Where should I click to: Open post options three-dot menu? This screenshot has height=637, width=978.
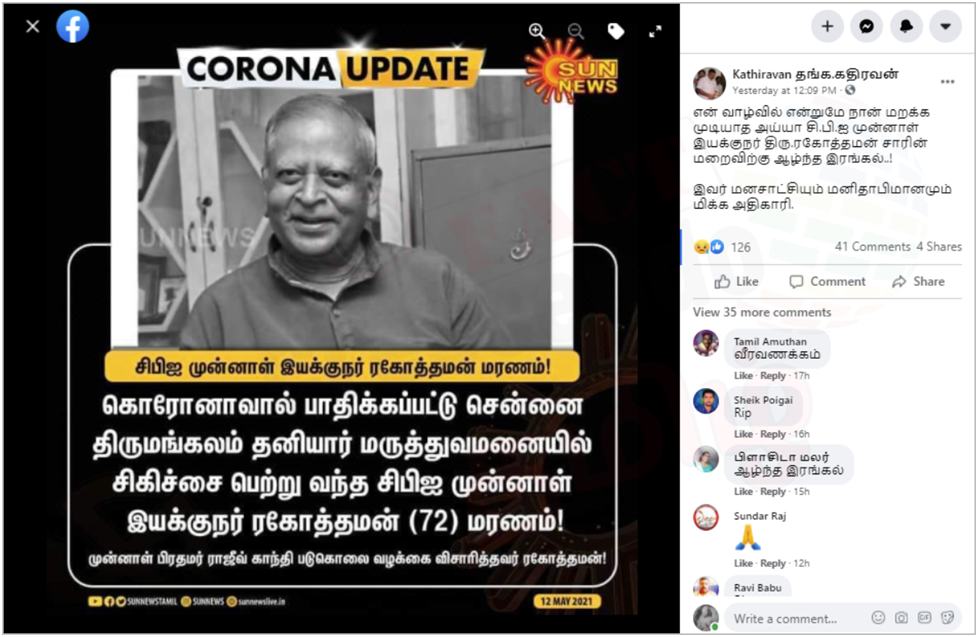(x=947, y=82)
